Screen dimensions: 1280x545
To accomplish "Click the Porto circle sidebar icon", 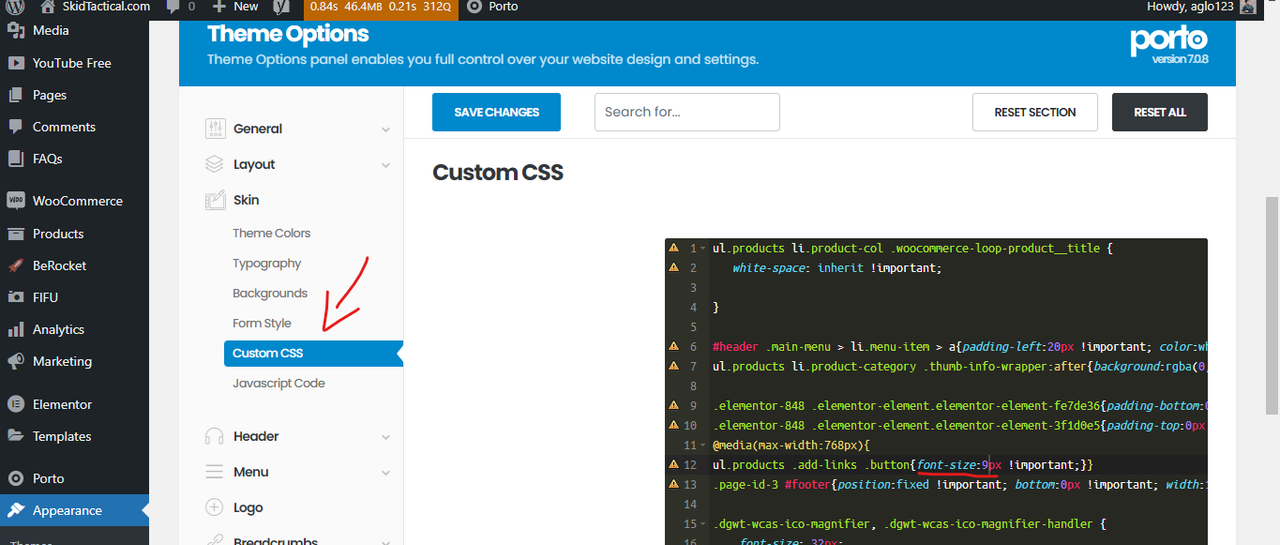I will click(x=15, y=479).
